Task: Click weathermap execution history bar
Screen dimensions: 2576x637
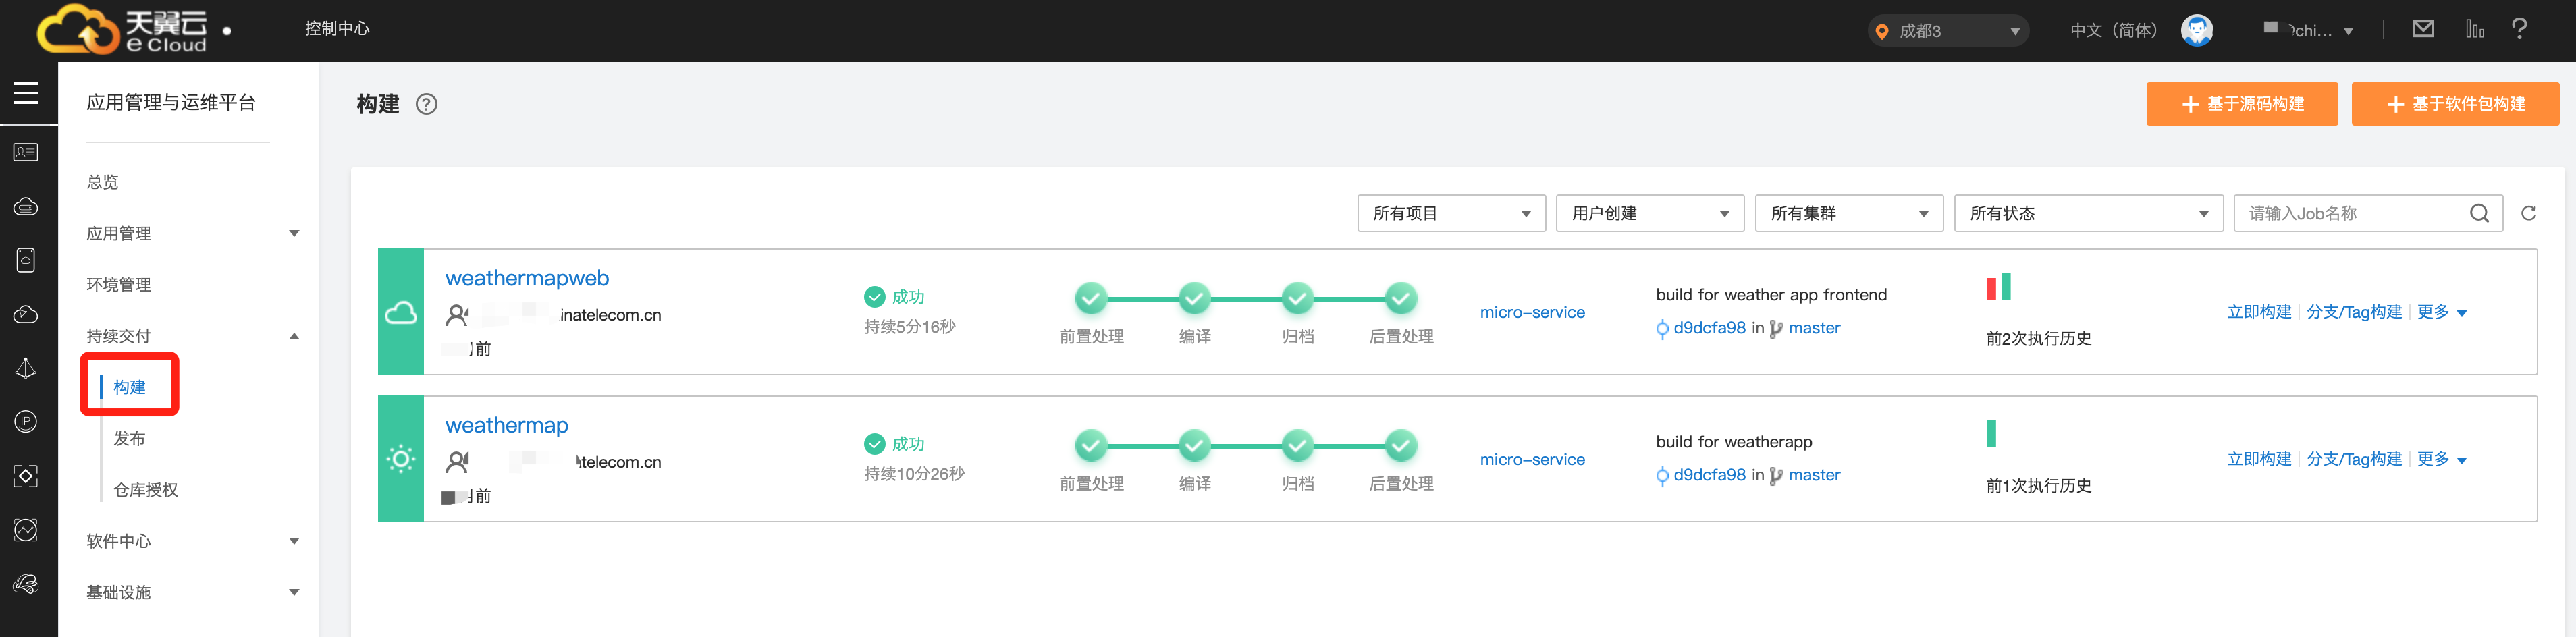Action: [1991, 433]
